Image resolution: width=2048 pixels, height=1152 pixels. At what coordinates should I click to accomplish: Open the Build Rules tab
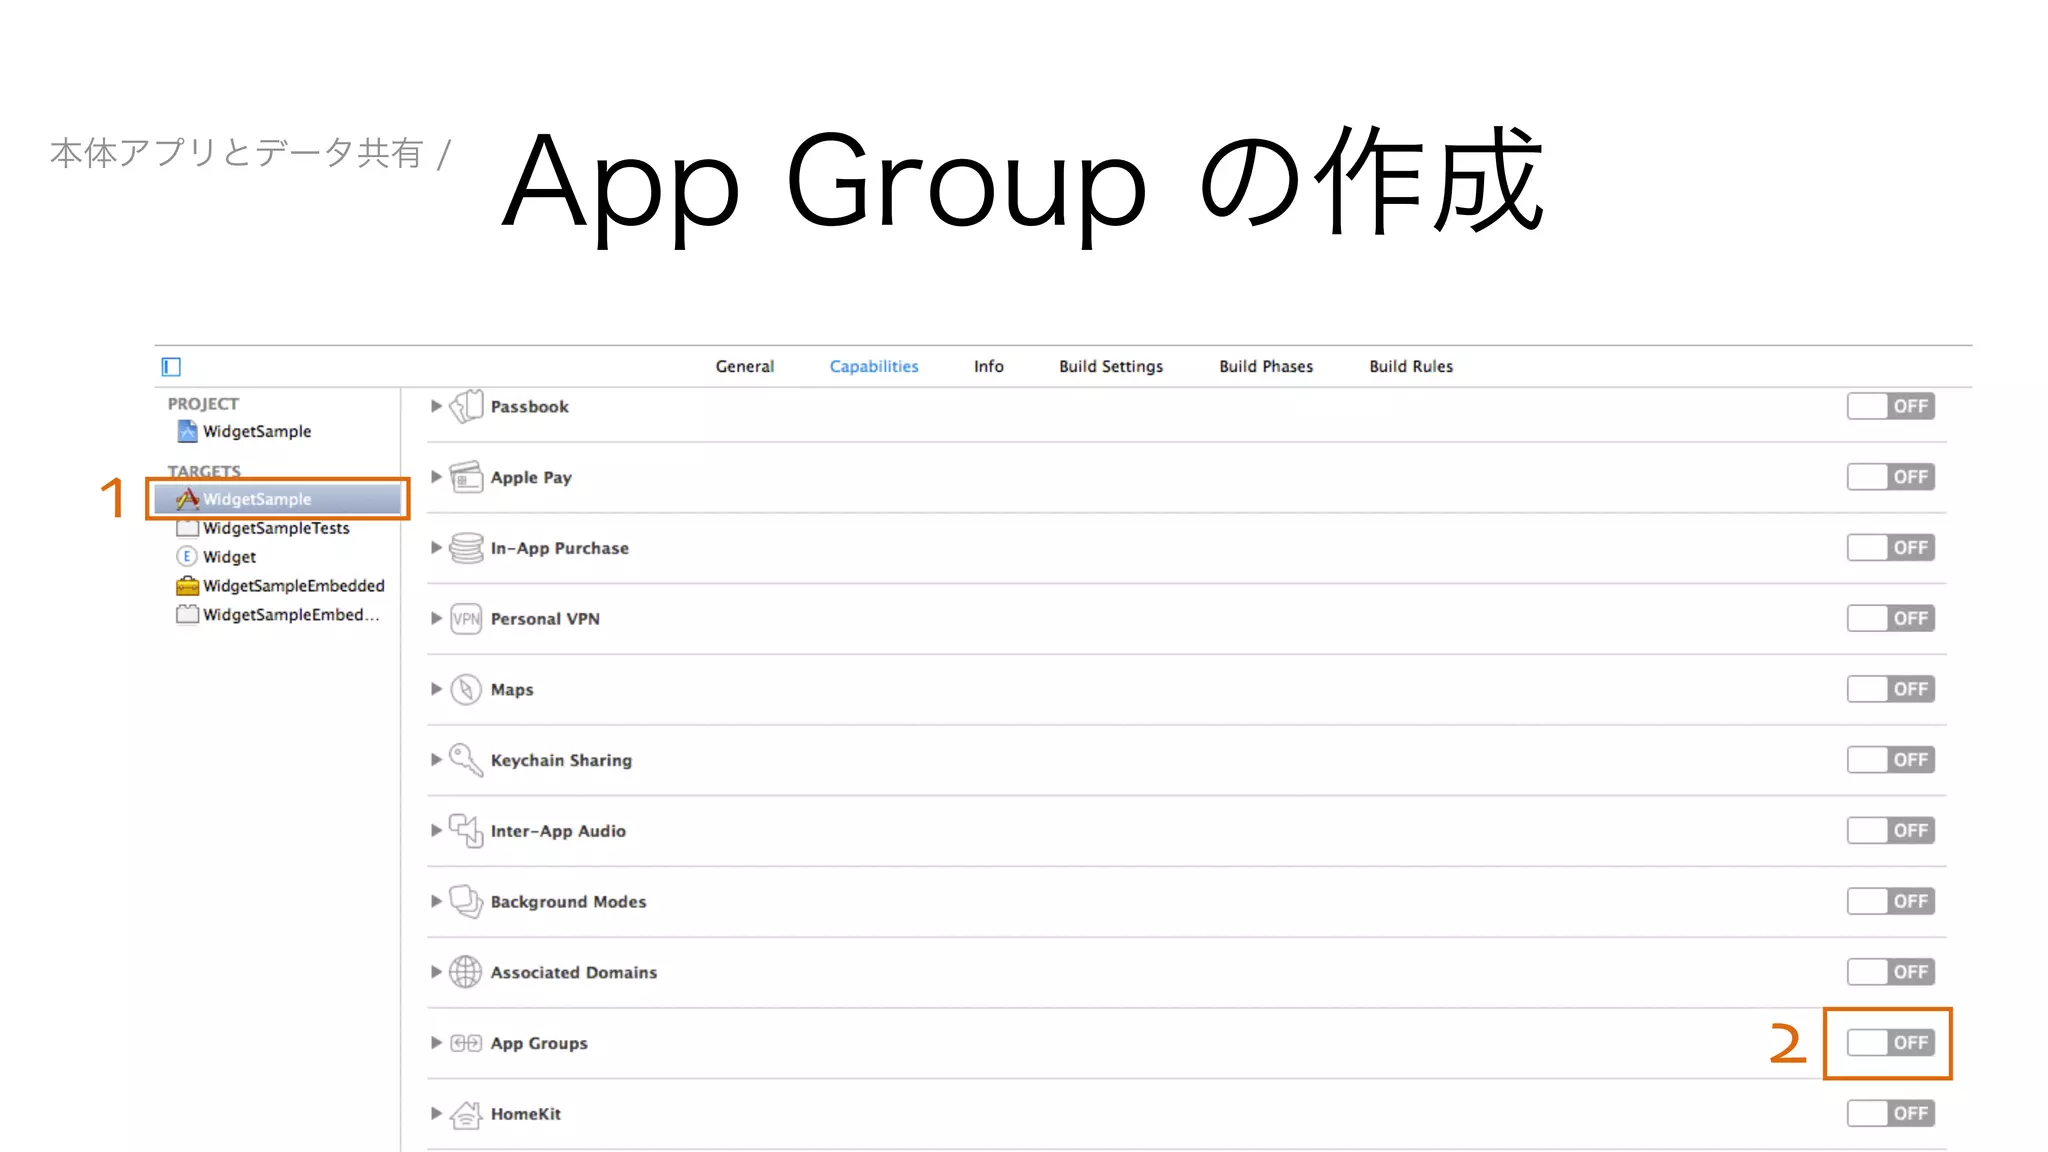pos(1411,367)
